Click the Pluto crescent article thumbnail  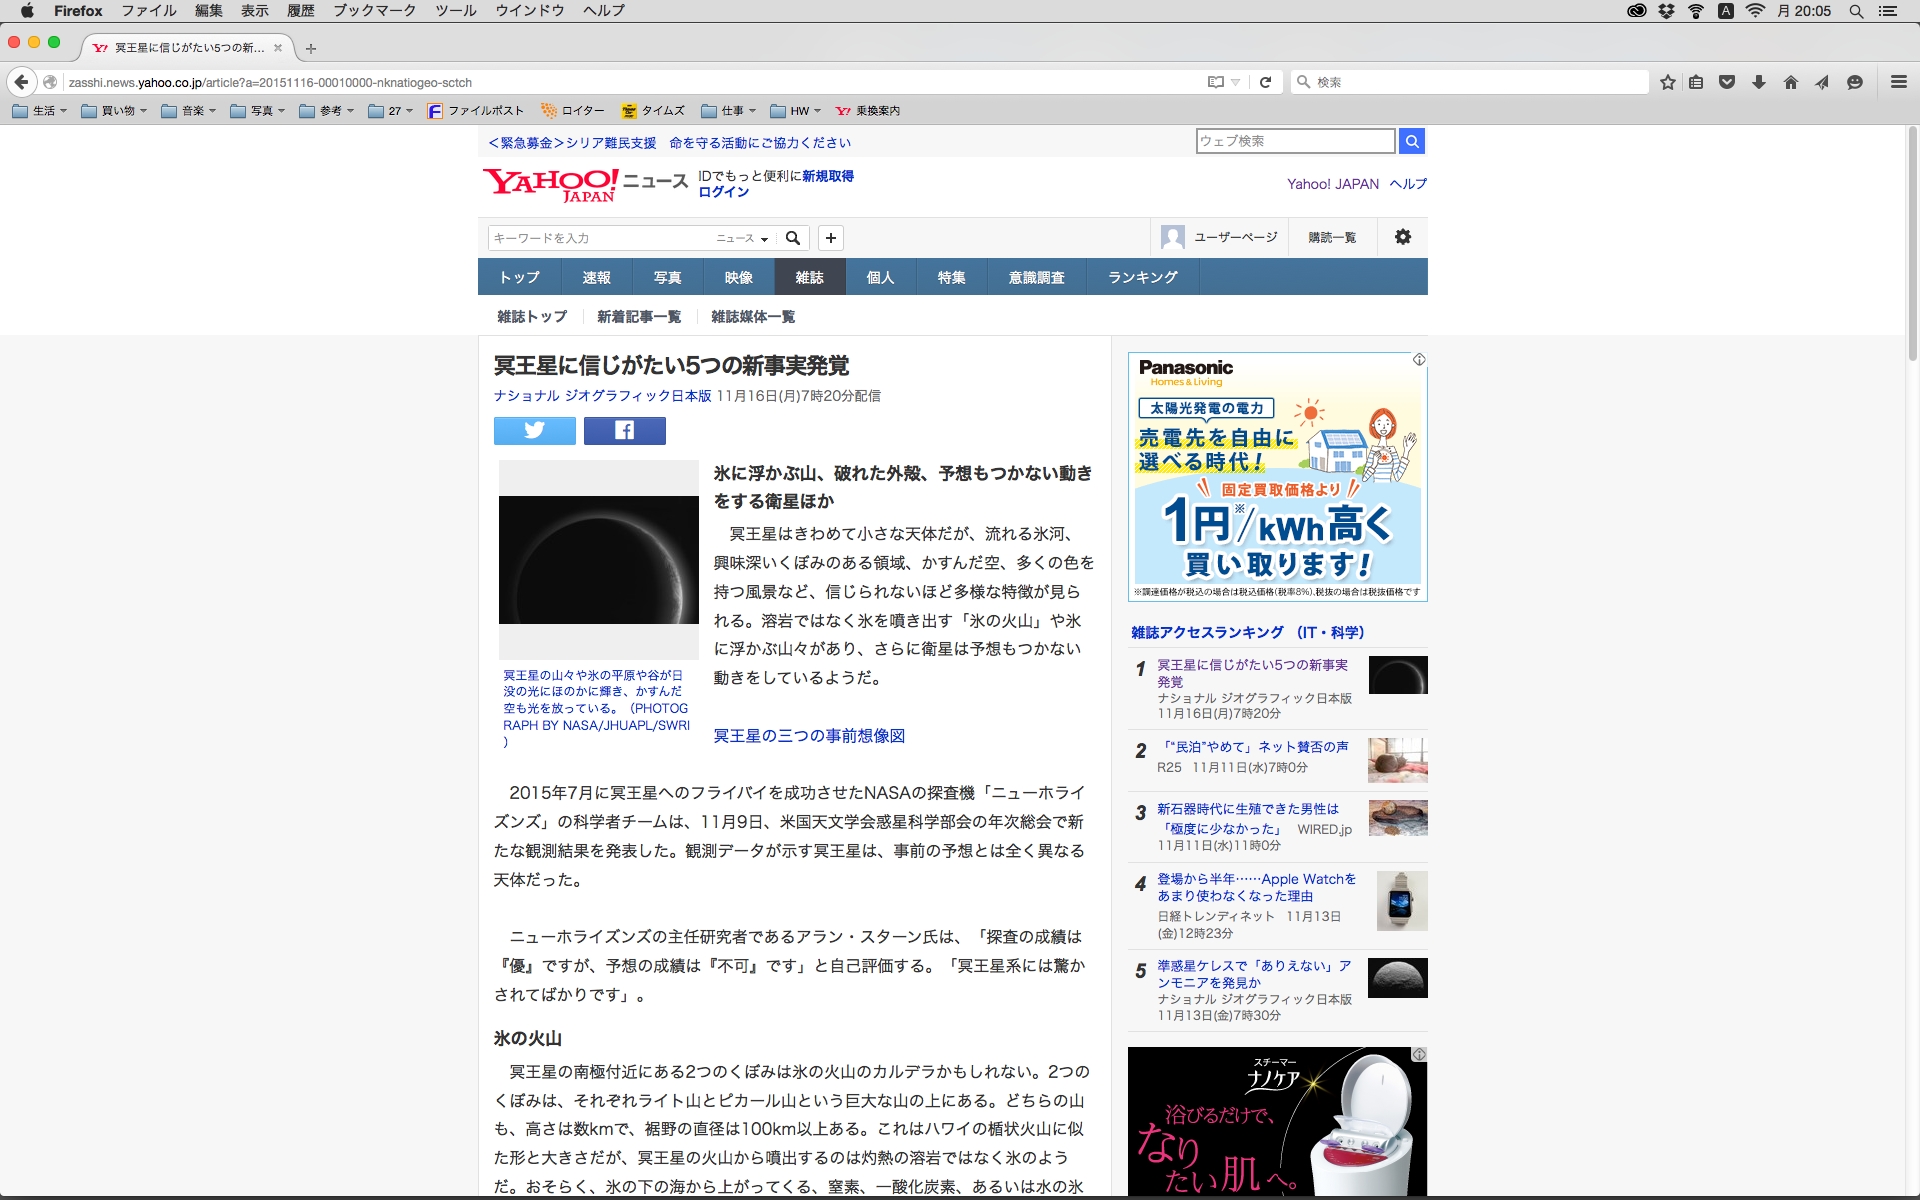[598, 560]
